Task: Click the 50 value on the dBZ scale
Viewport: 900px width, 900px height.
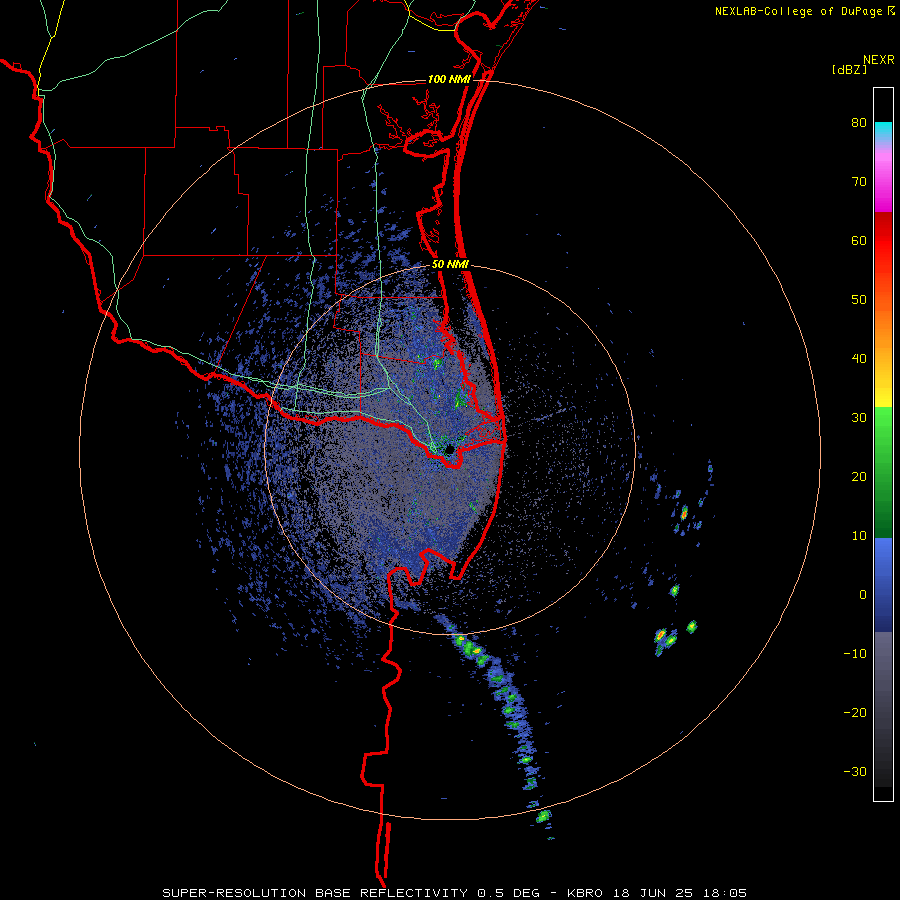Action: (x=859, y=300)
